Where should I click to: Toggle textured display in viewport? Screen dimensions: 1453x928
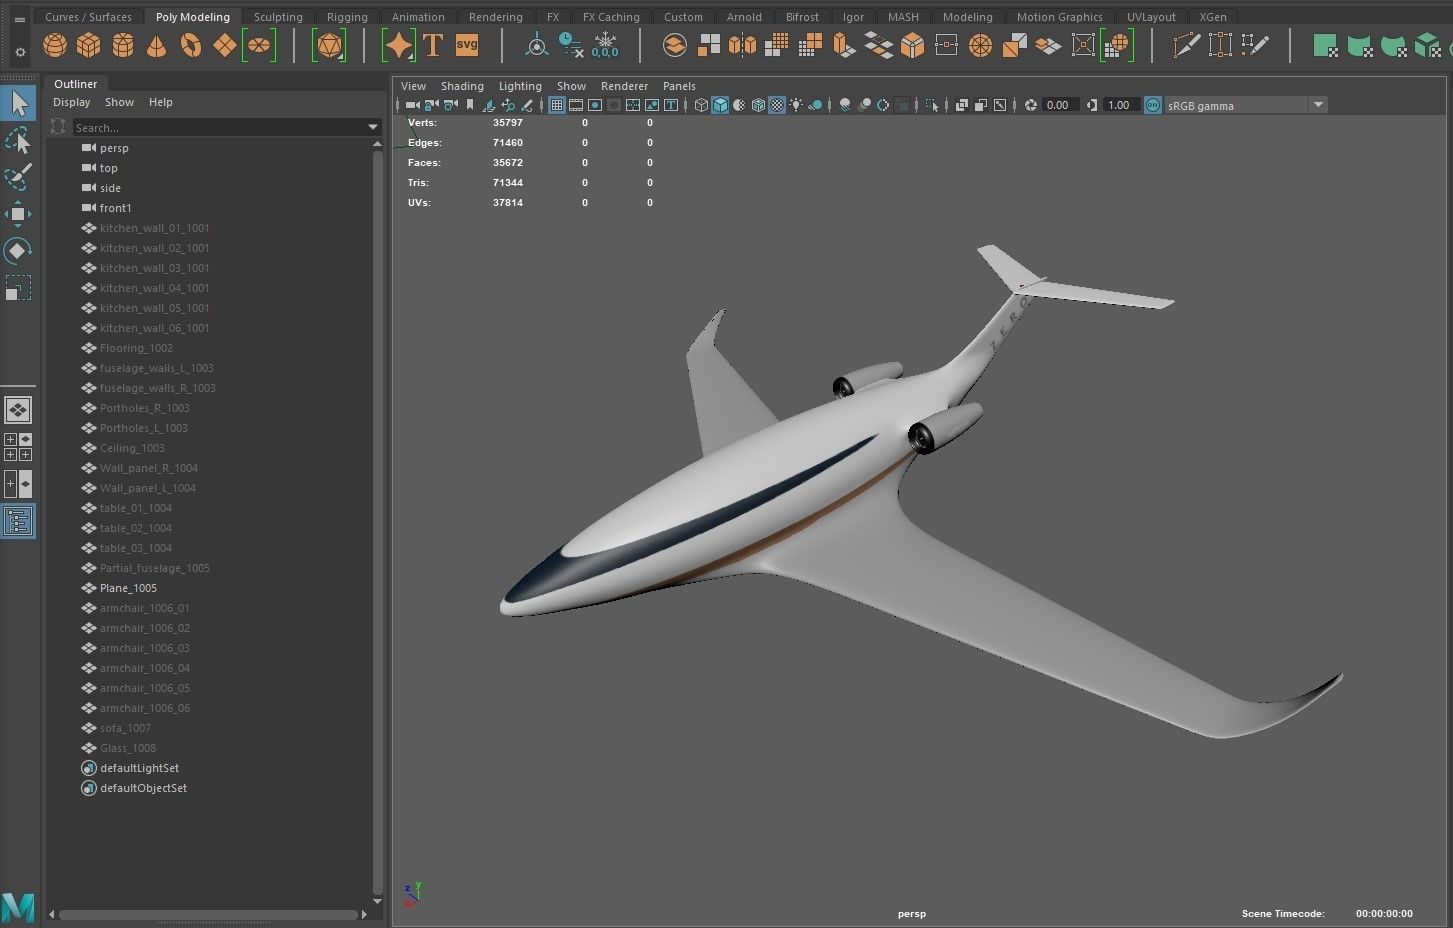(777, 105)
